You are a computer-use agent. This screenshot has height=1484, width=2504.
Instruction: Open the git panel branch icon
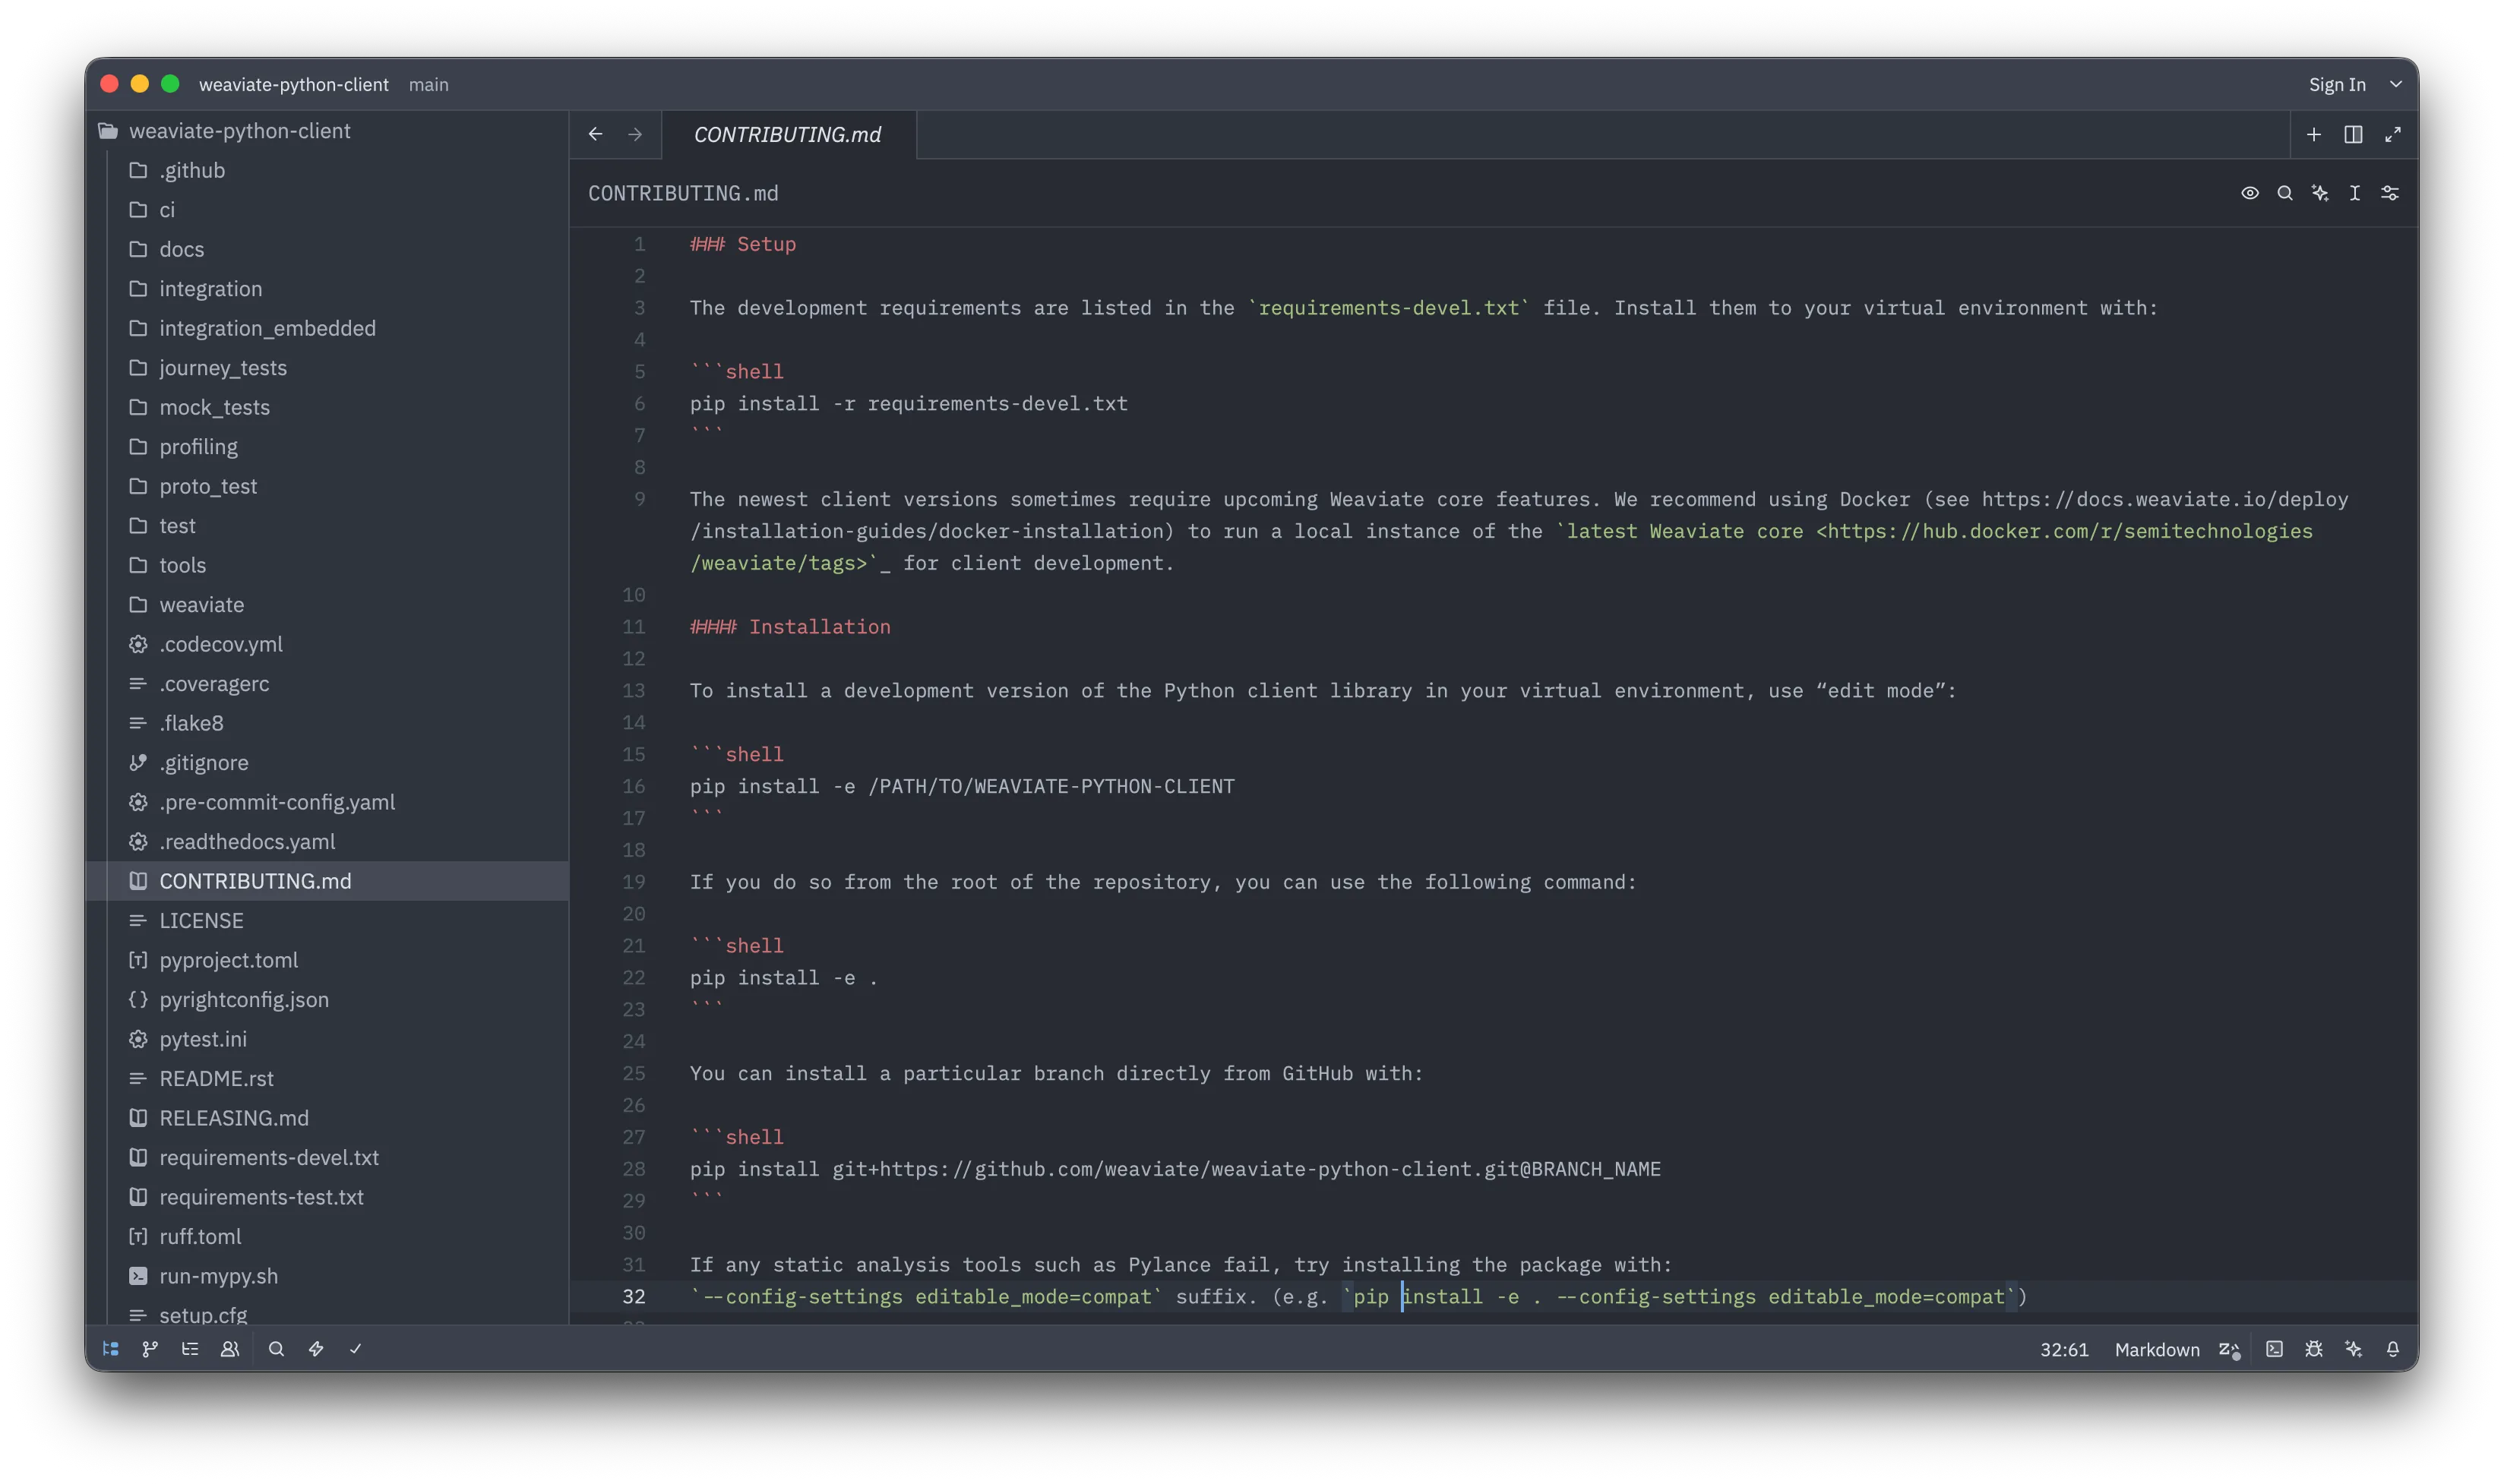150,1349
